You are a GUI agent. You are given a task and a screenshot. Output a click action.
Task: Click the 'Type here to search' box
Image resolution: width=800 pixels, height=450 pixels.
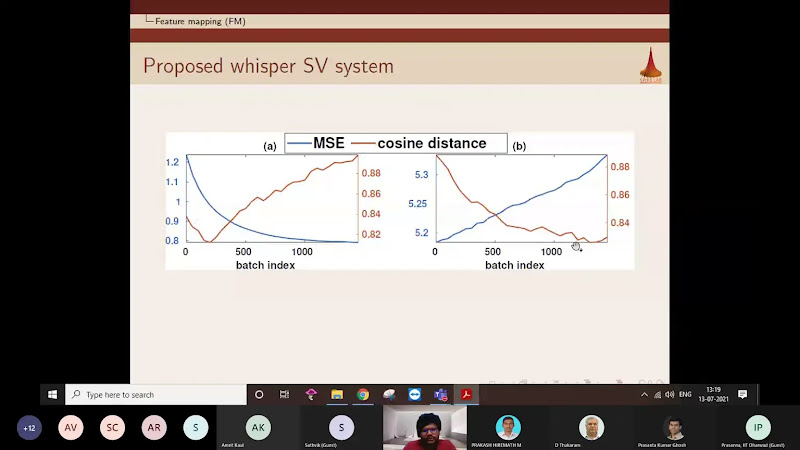156,394
